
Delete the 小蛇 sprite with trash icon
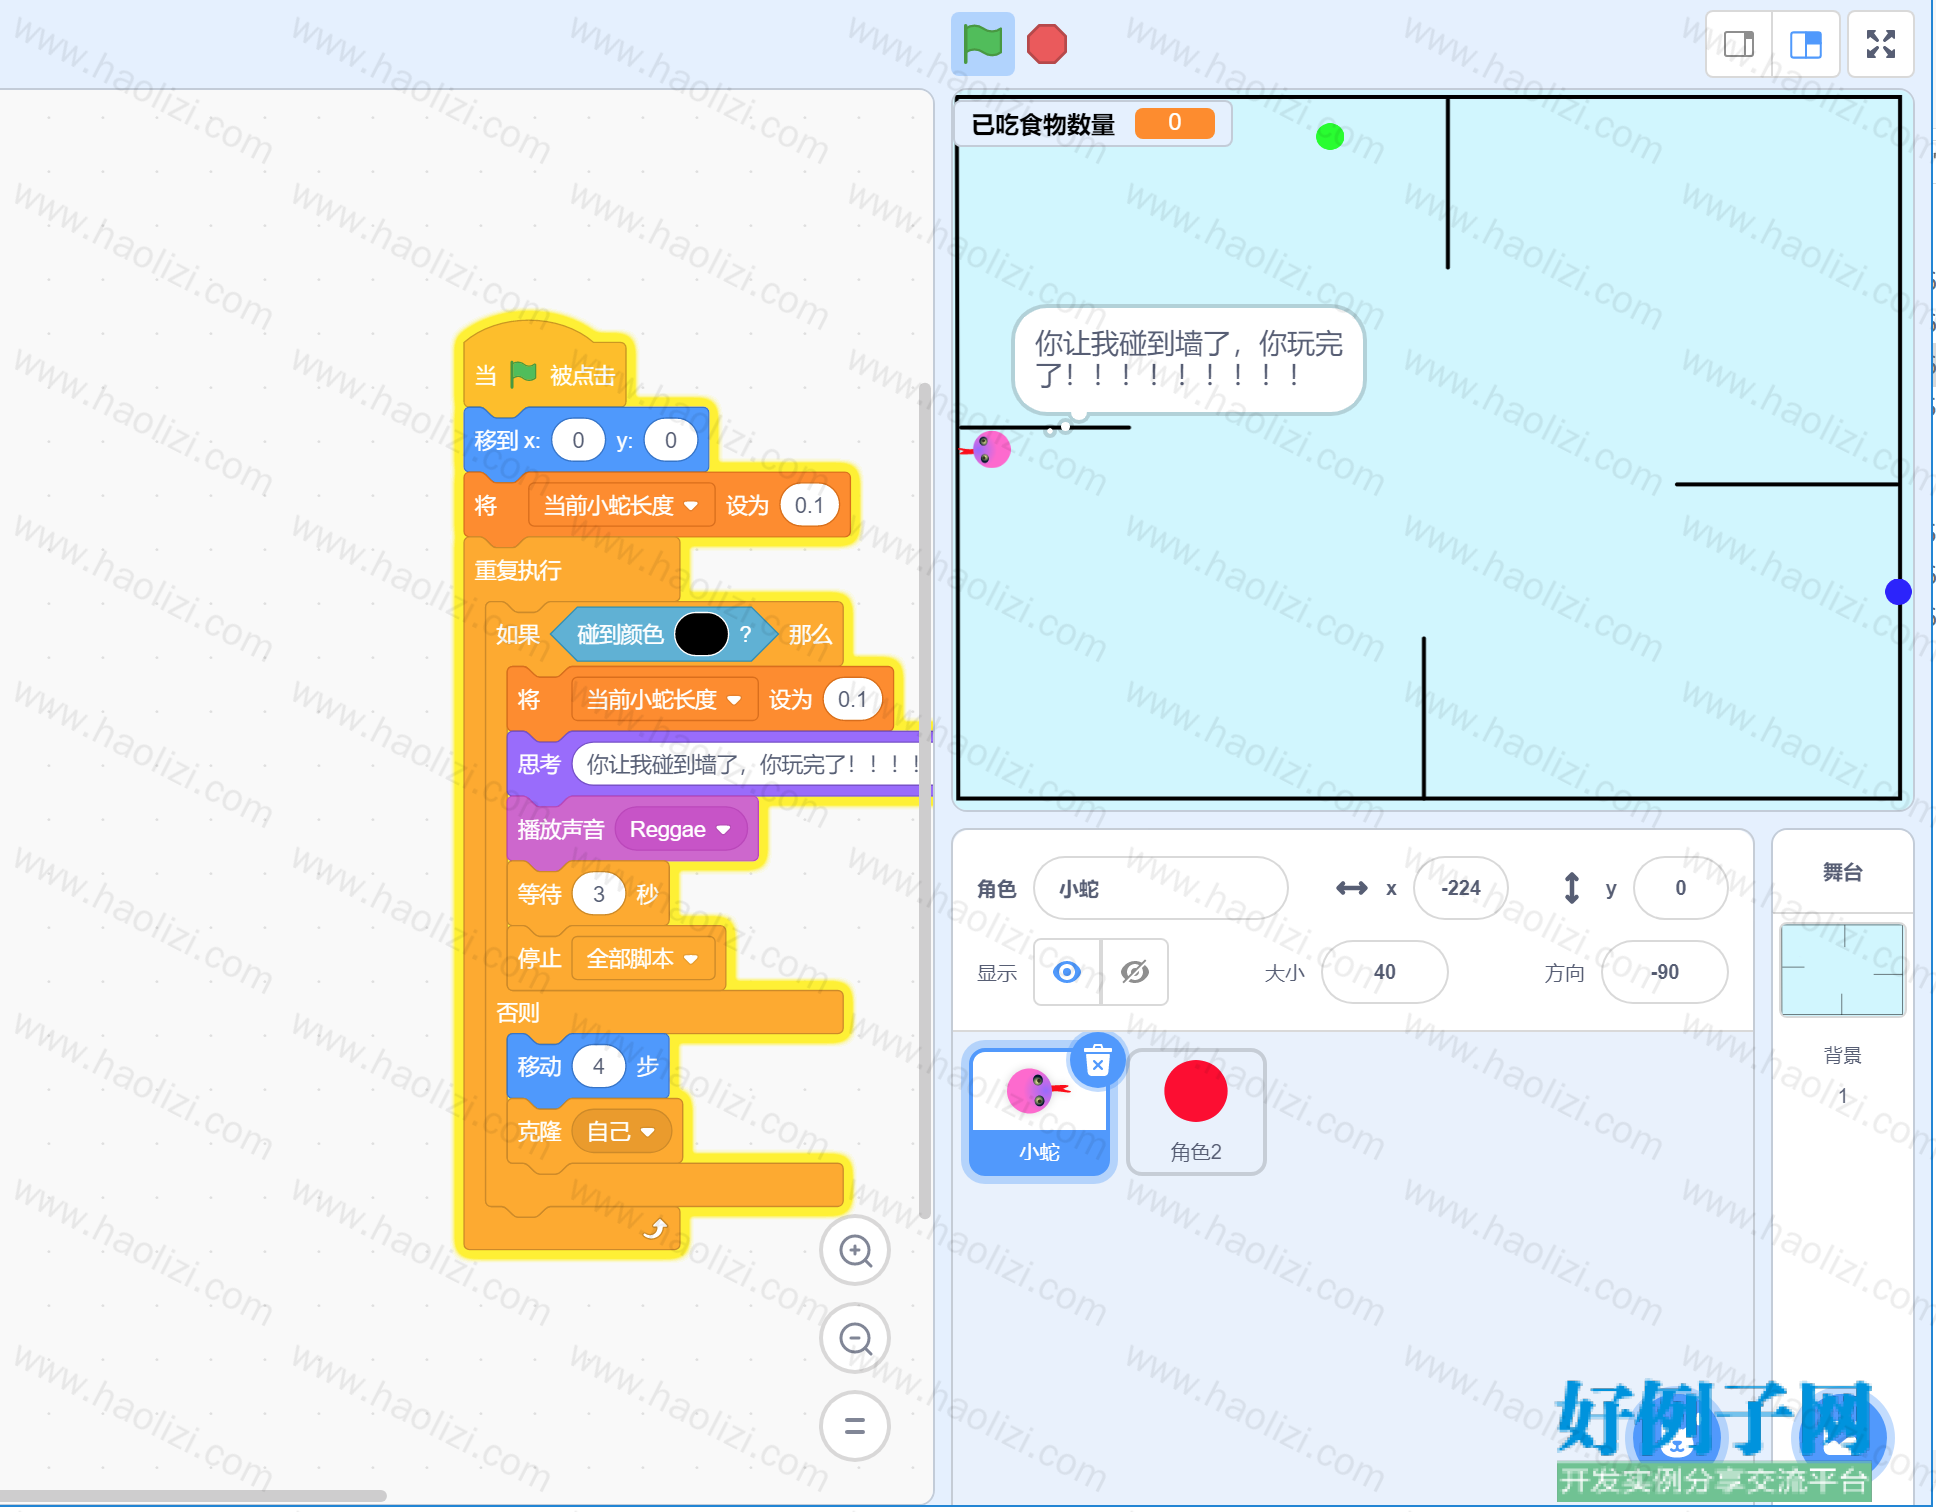1098,1061
